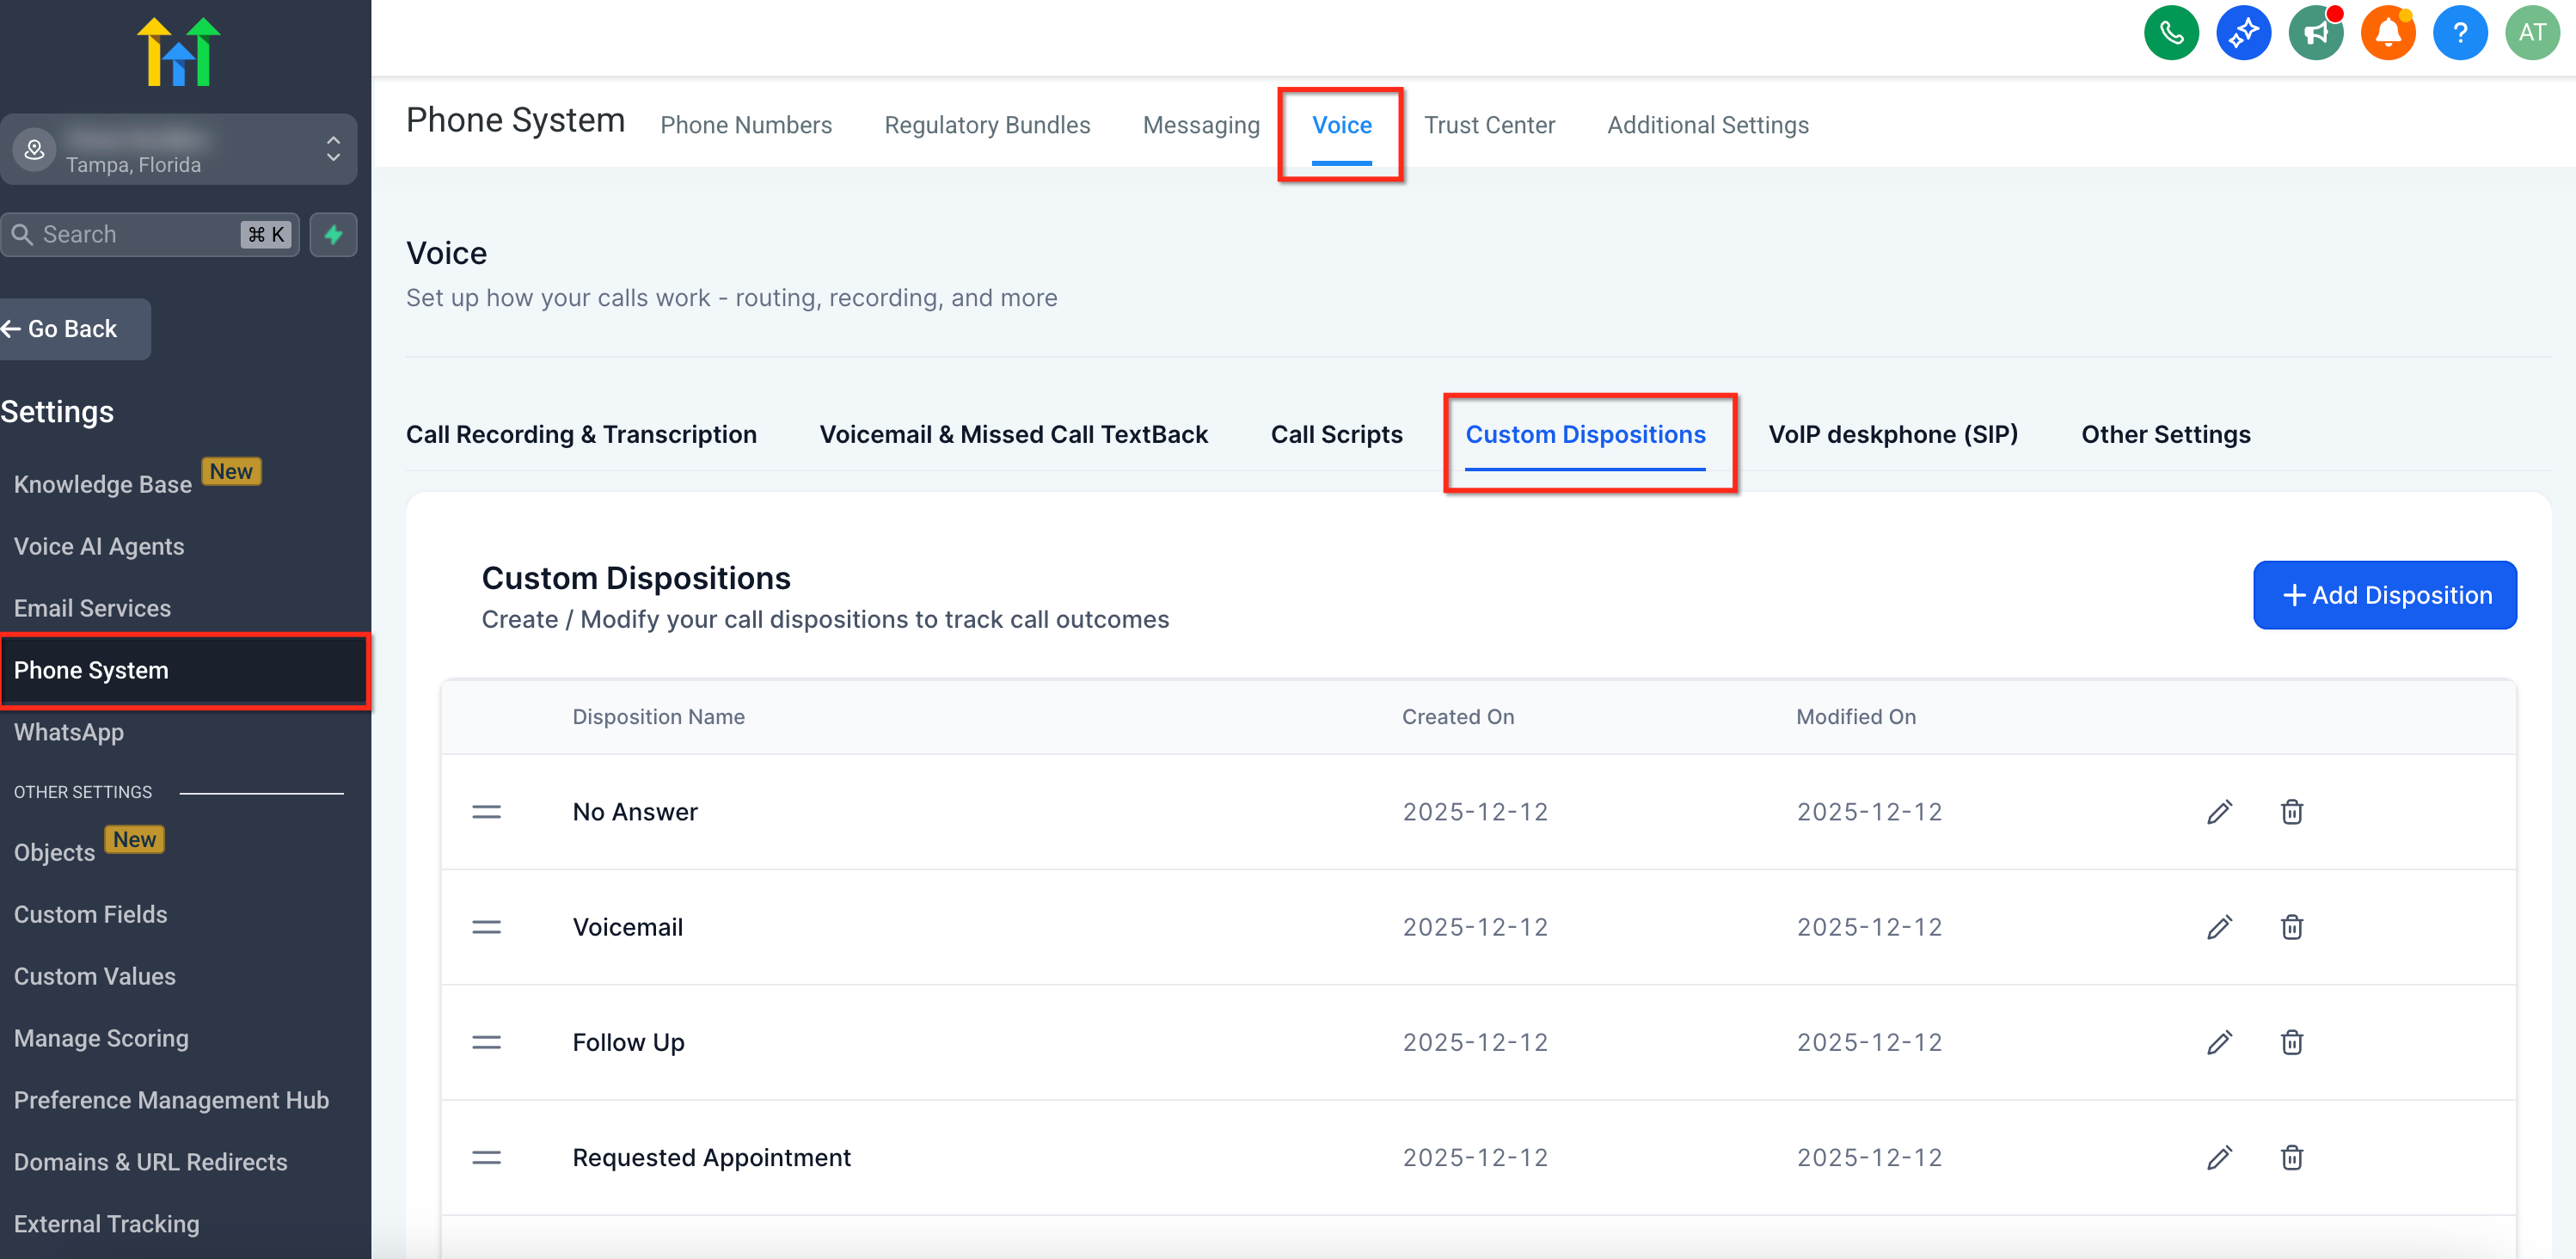
Task: Open the megaphone announcements icon
Action: pos(2315,33)
